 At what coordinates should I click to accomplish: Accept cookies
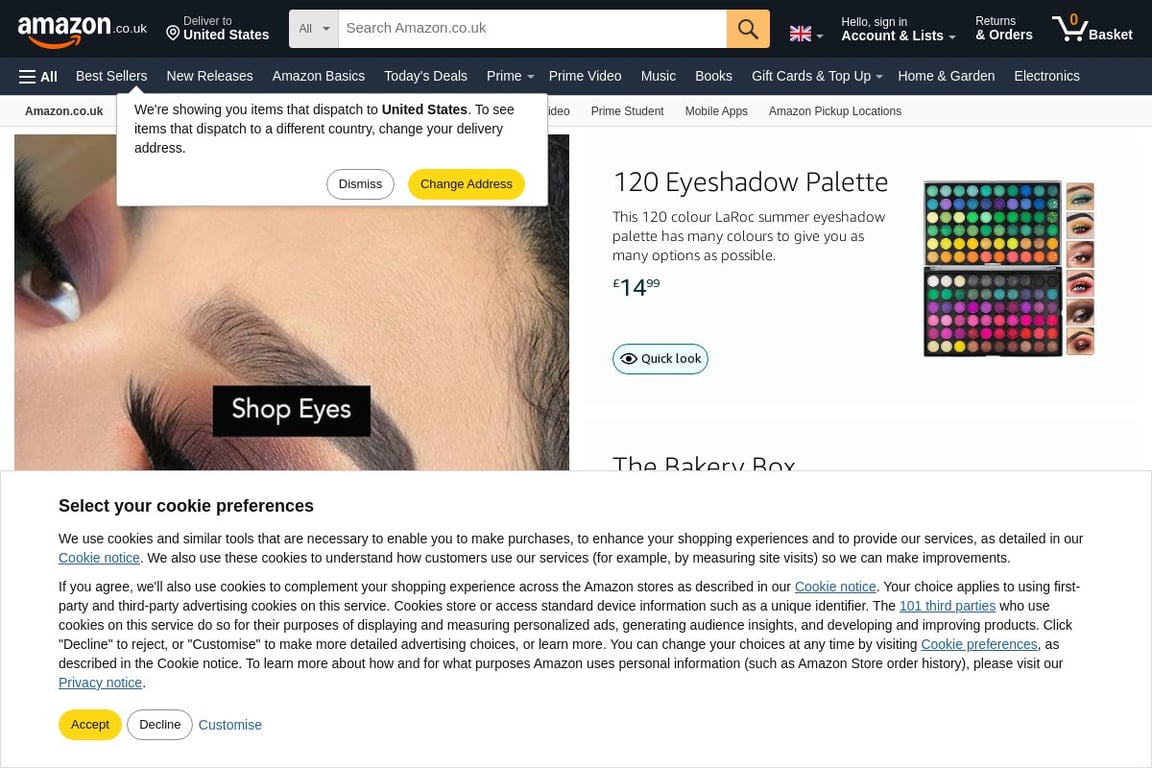click(90, 725)
